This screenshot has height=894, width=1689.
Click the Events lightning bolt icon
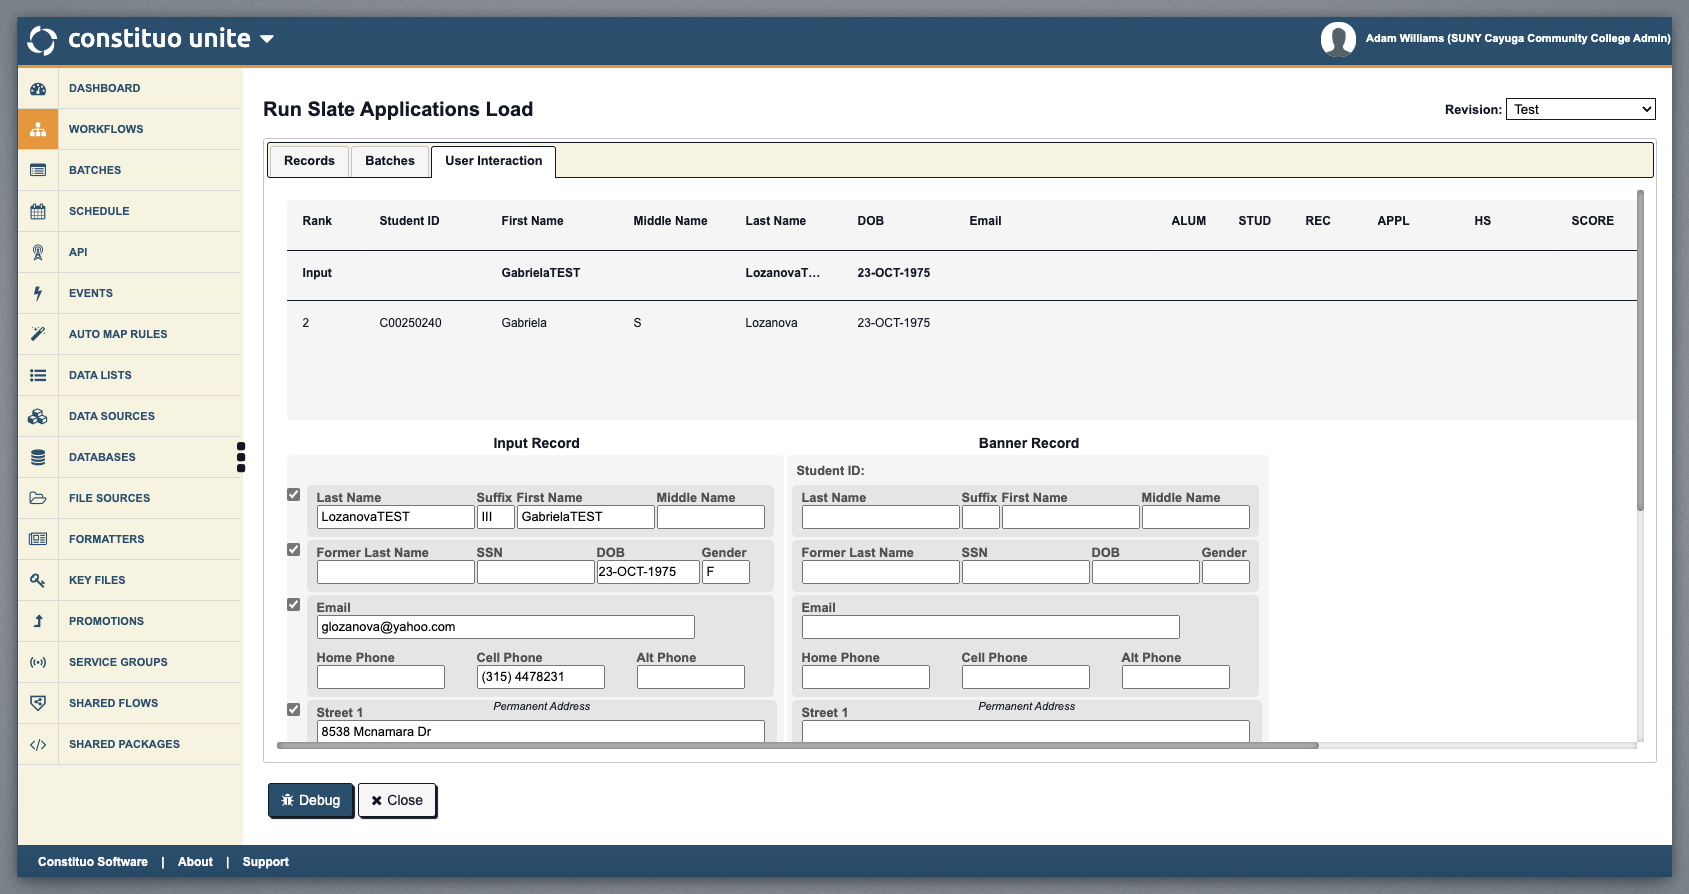(38, 294)
